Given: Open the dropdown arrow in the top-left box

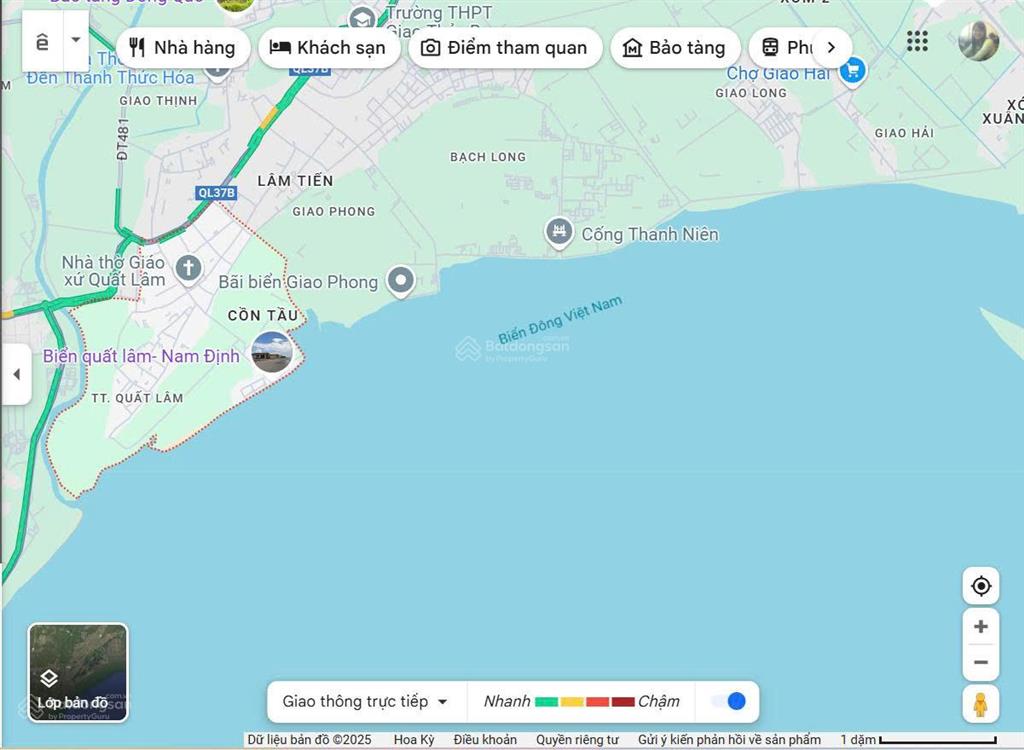Looking at the screenshot, I should (75, 41).
